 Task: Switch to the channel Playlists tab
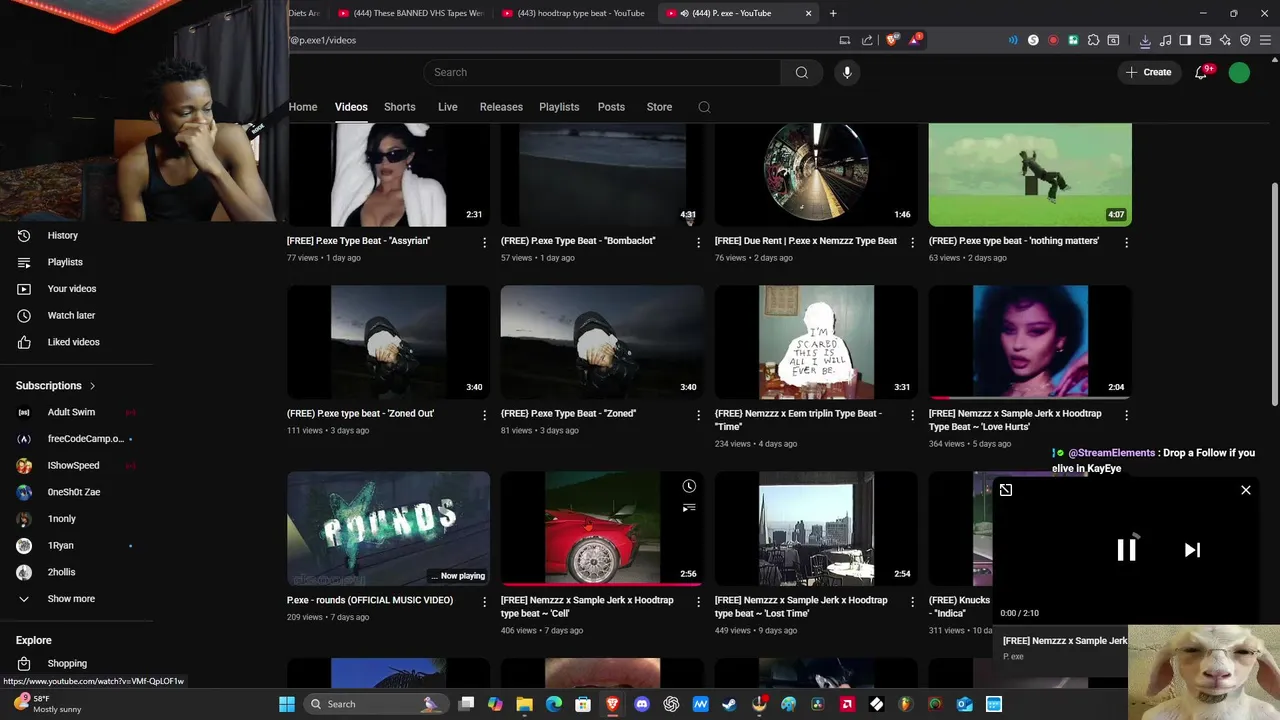(559, 107)
